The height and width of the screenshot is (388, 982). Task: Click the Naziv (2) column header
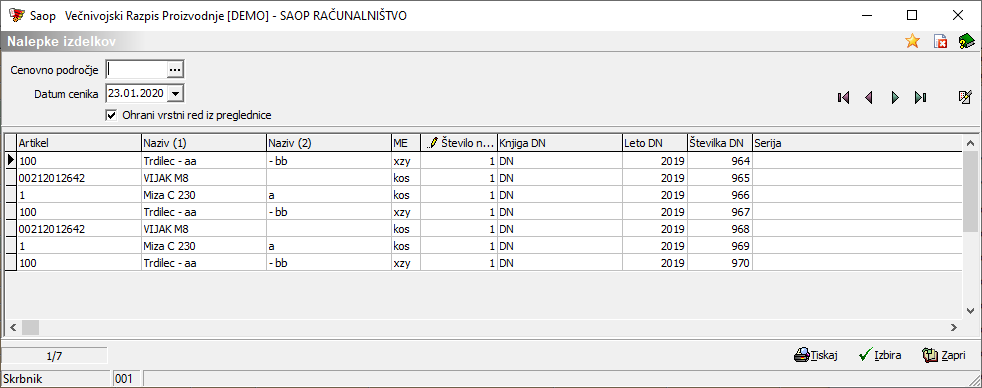pyautogui.click(x=329, y=143)
